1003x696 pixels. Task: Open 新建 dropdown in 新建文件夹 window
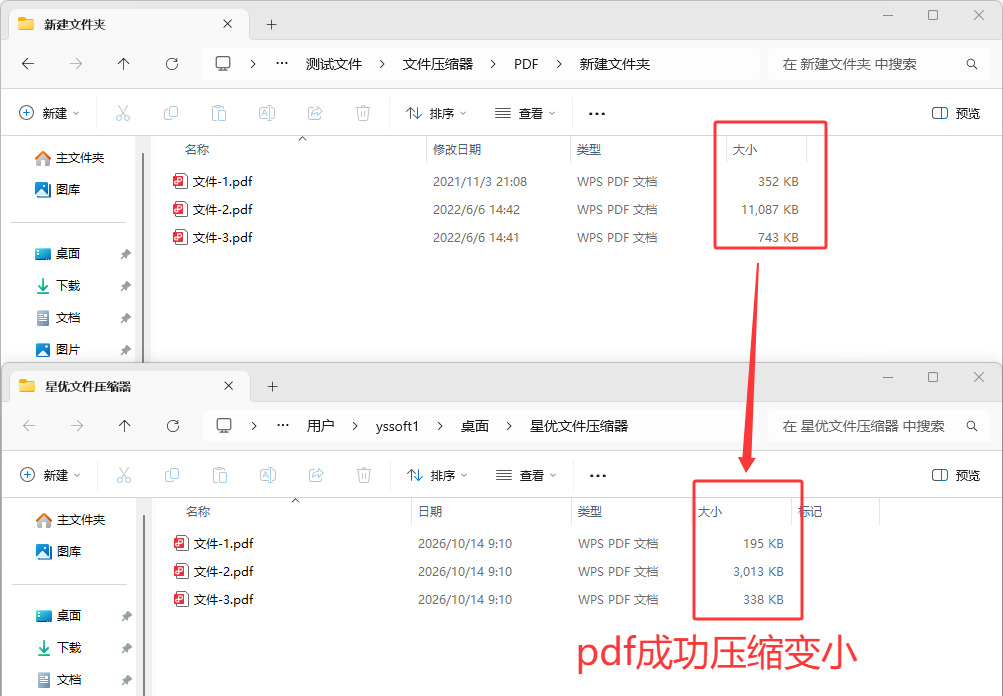pos(49,113)
